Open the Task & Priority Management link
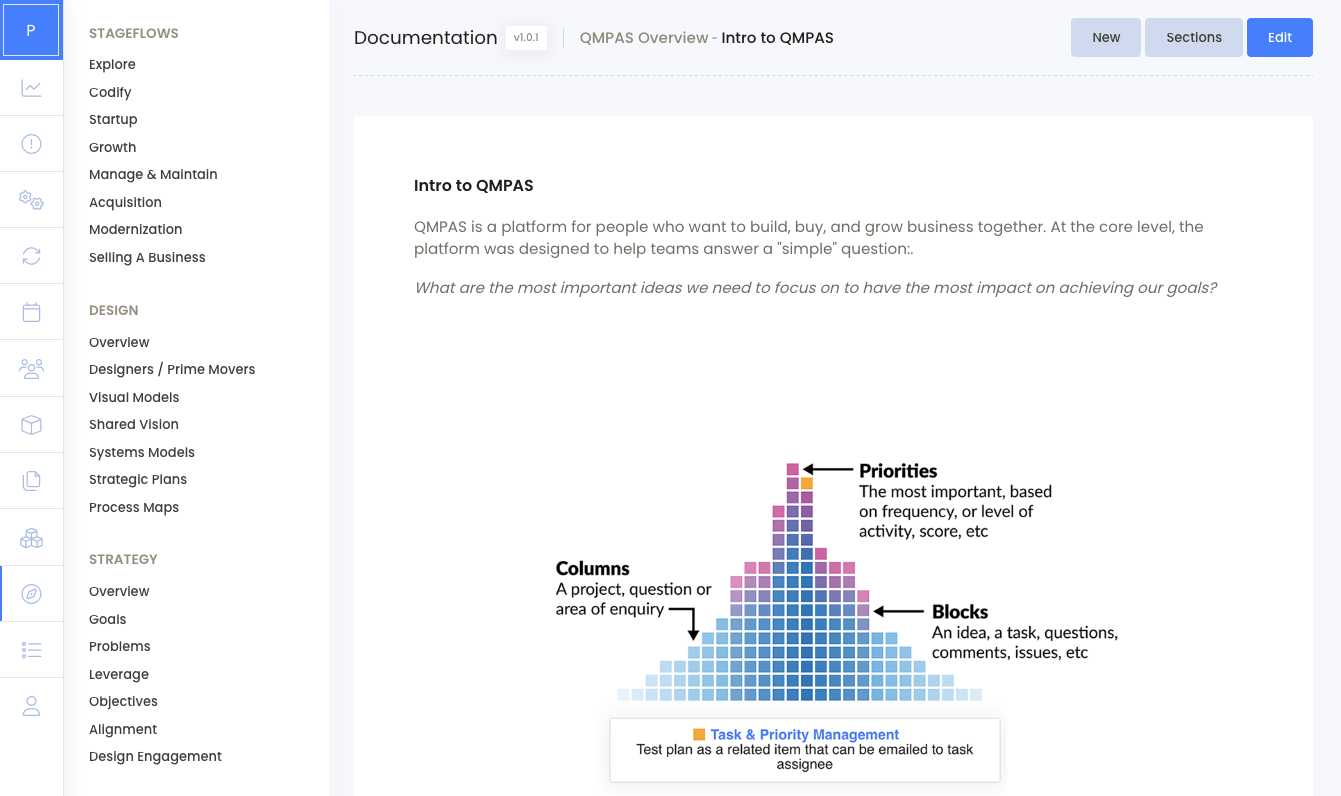The height and width of the screenshot is (796, 1341). click(805, 733)
